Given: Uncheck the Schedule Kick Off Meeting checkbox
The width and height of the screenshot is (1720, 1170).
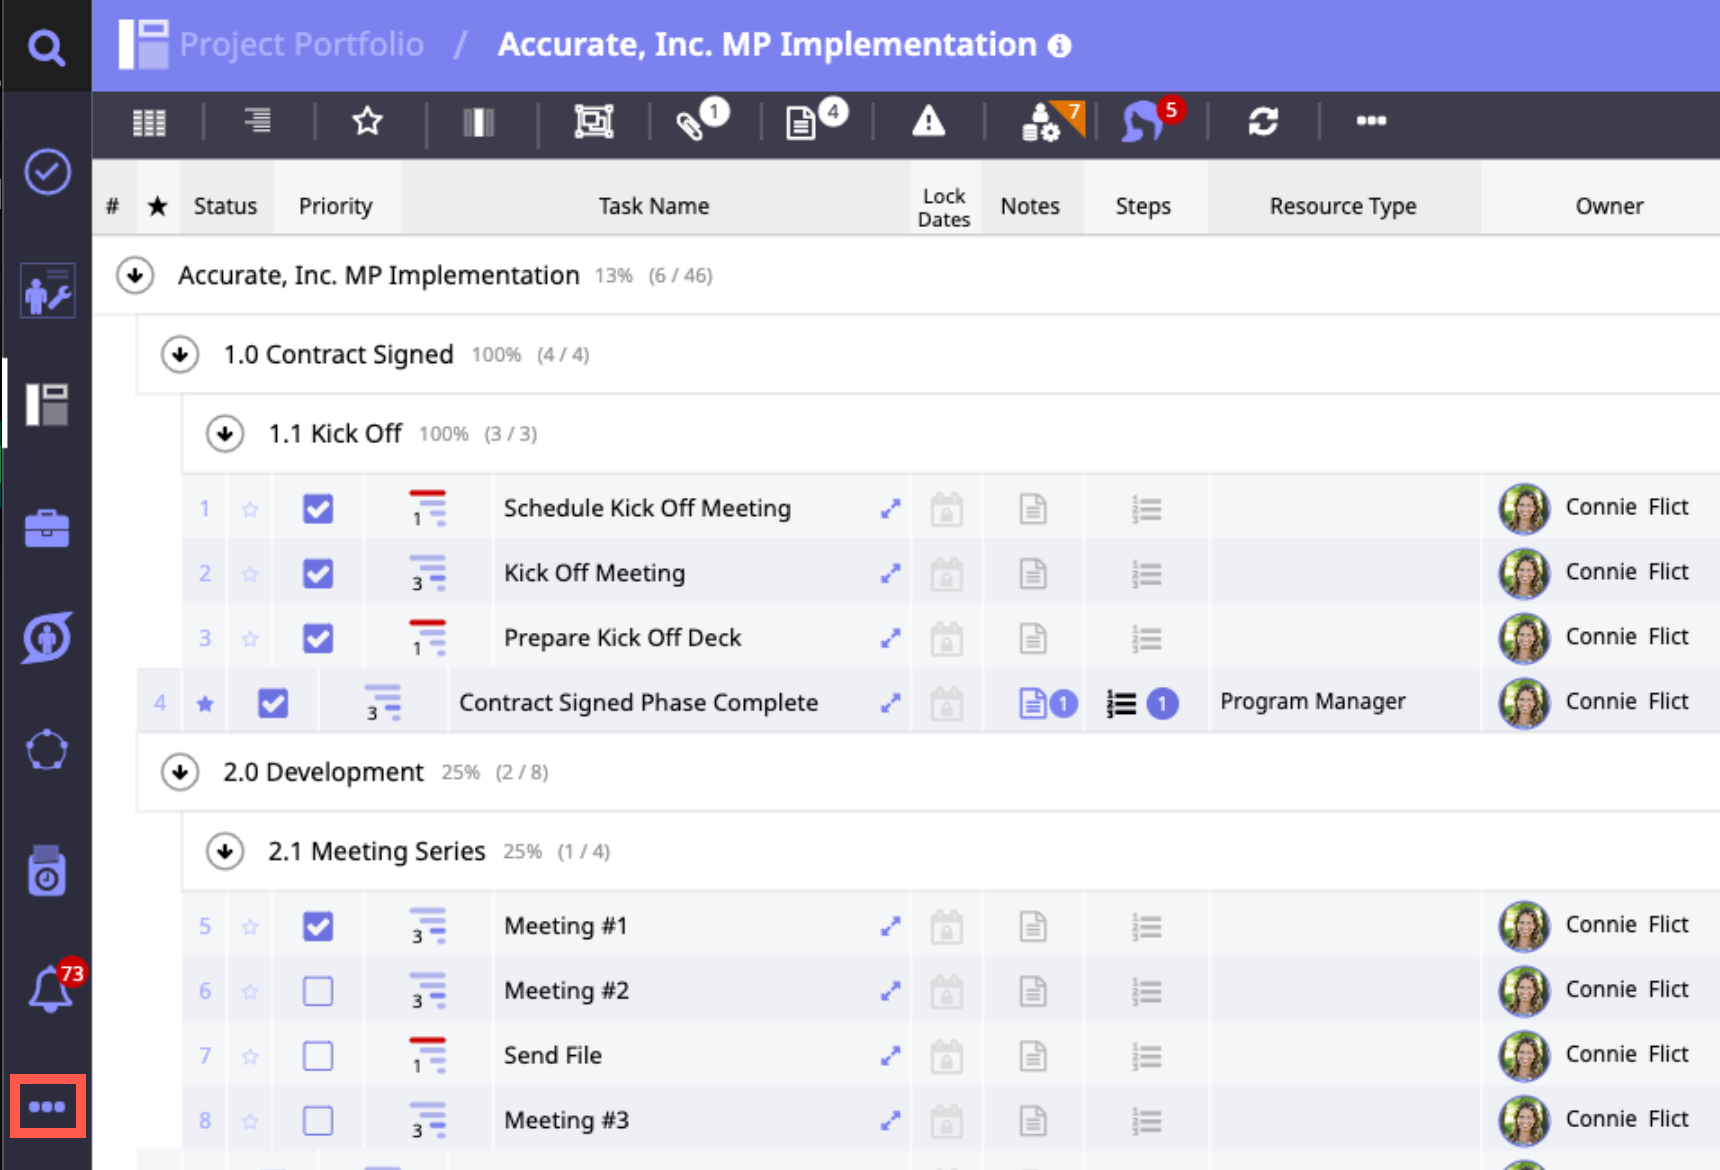Looking at the screenshot, I should coord(318,509).
